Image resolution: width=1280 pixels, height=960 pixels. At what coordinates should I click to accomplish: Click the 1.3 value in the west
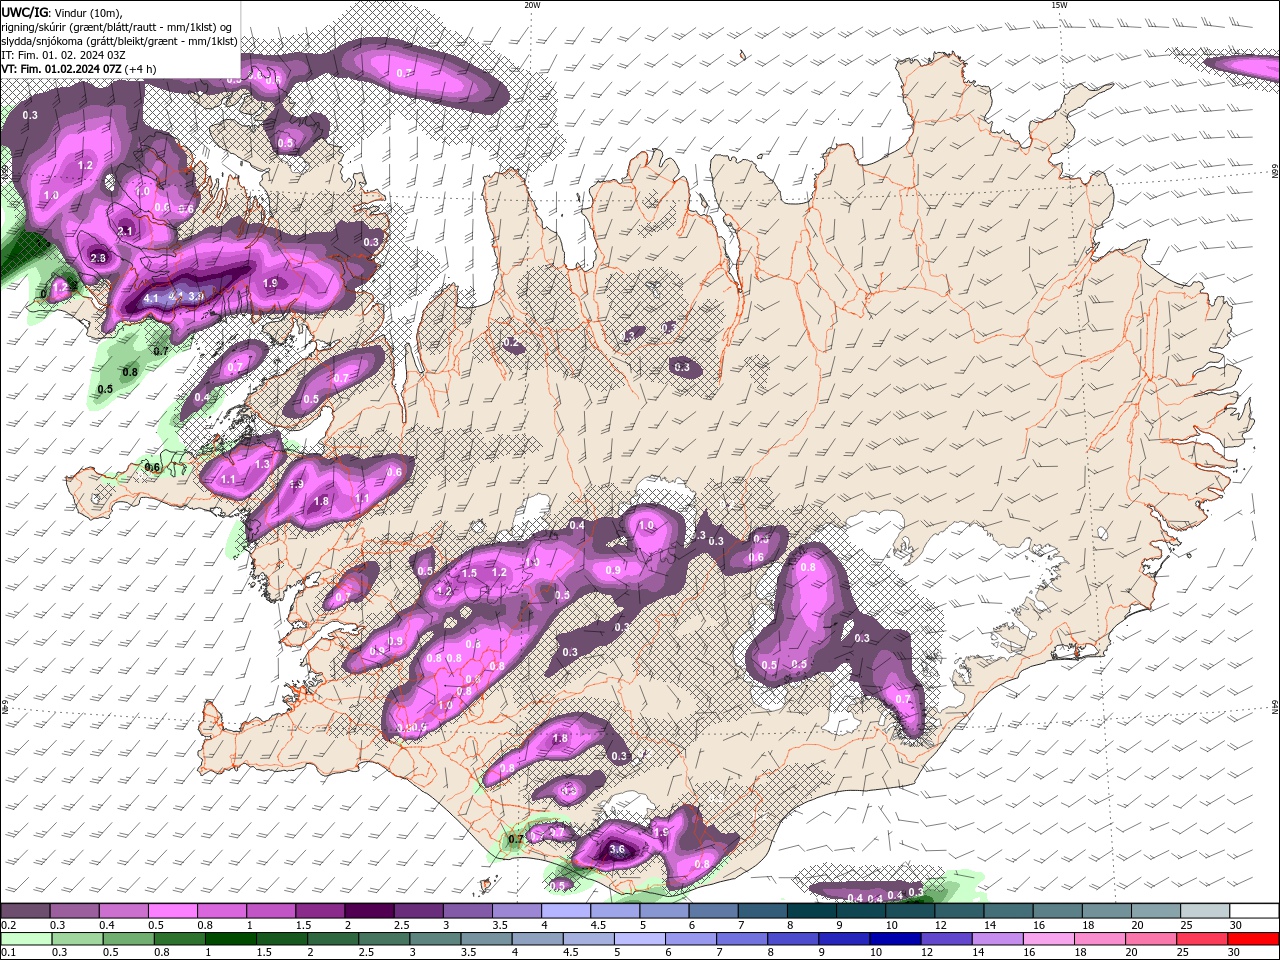[x=263, y=465]
